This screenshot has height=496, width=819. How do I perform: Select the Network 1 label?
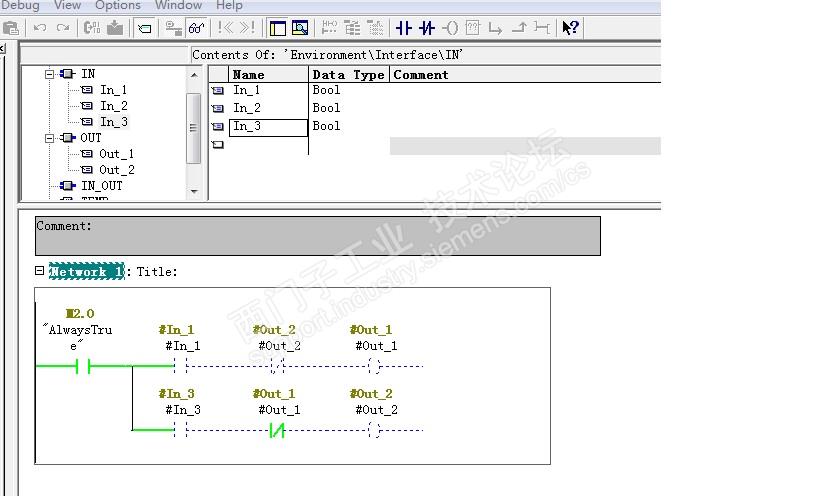pos(87,271)
